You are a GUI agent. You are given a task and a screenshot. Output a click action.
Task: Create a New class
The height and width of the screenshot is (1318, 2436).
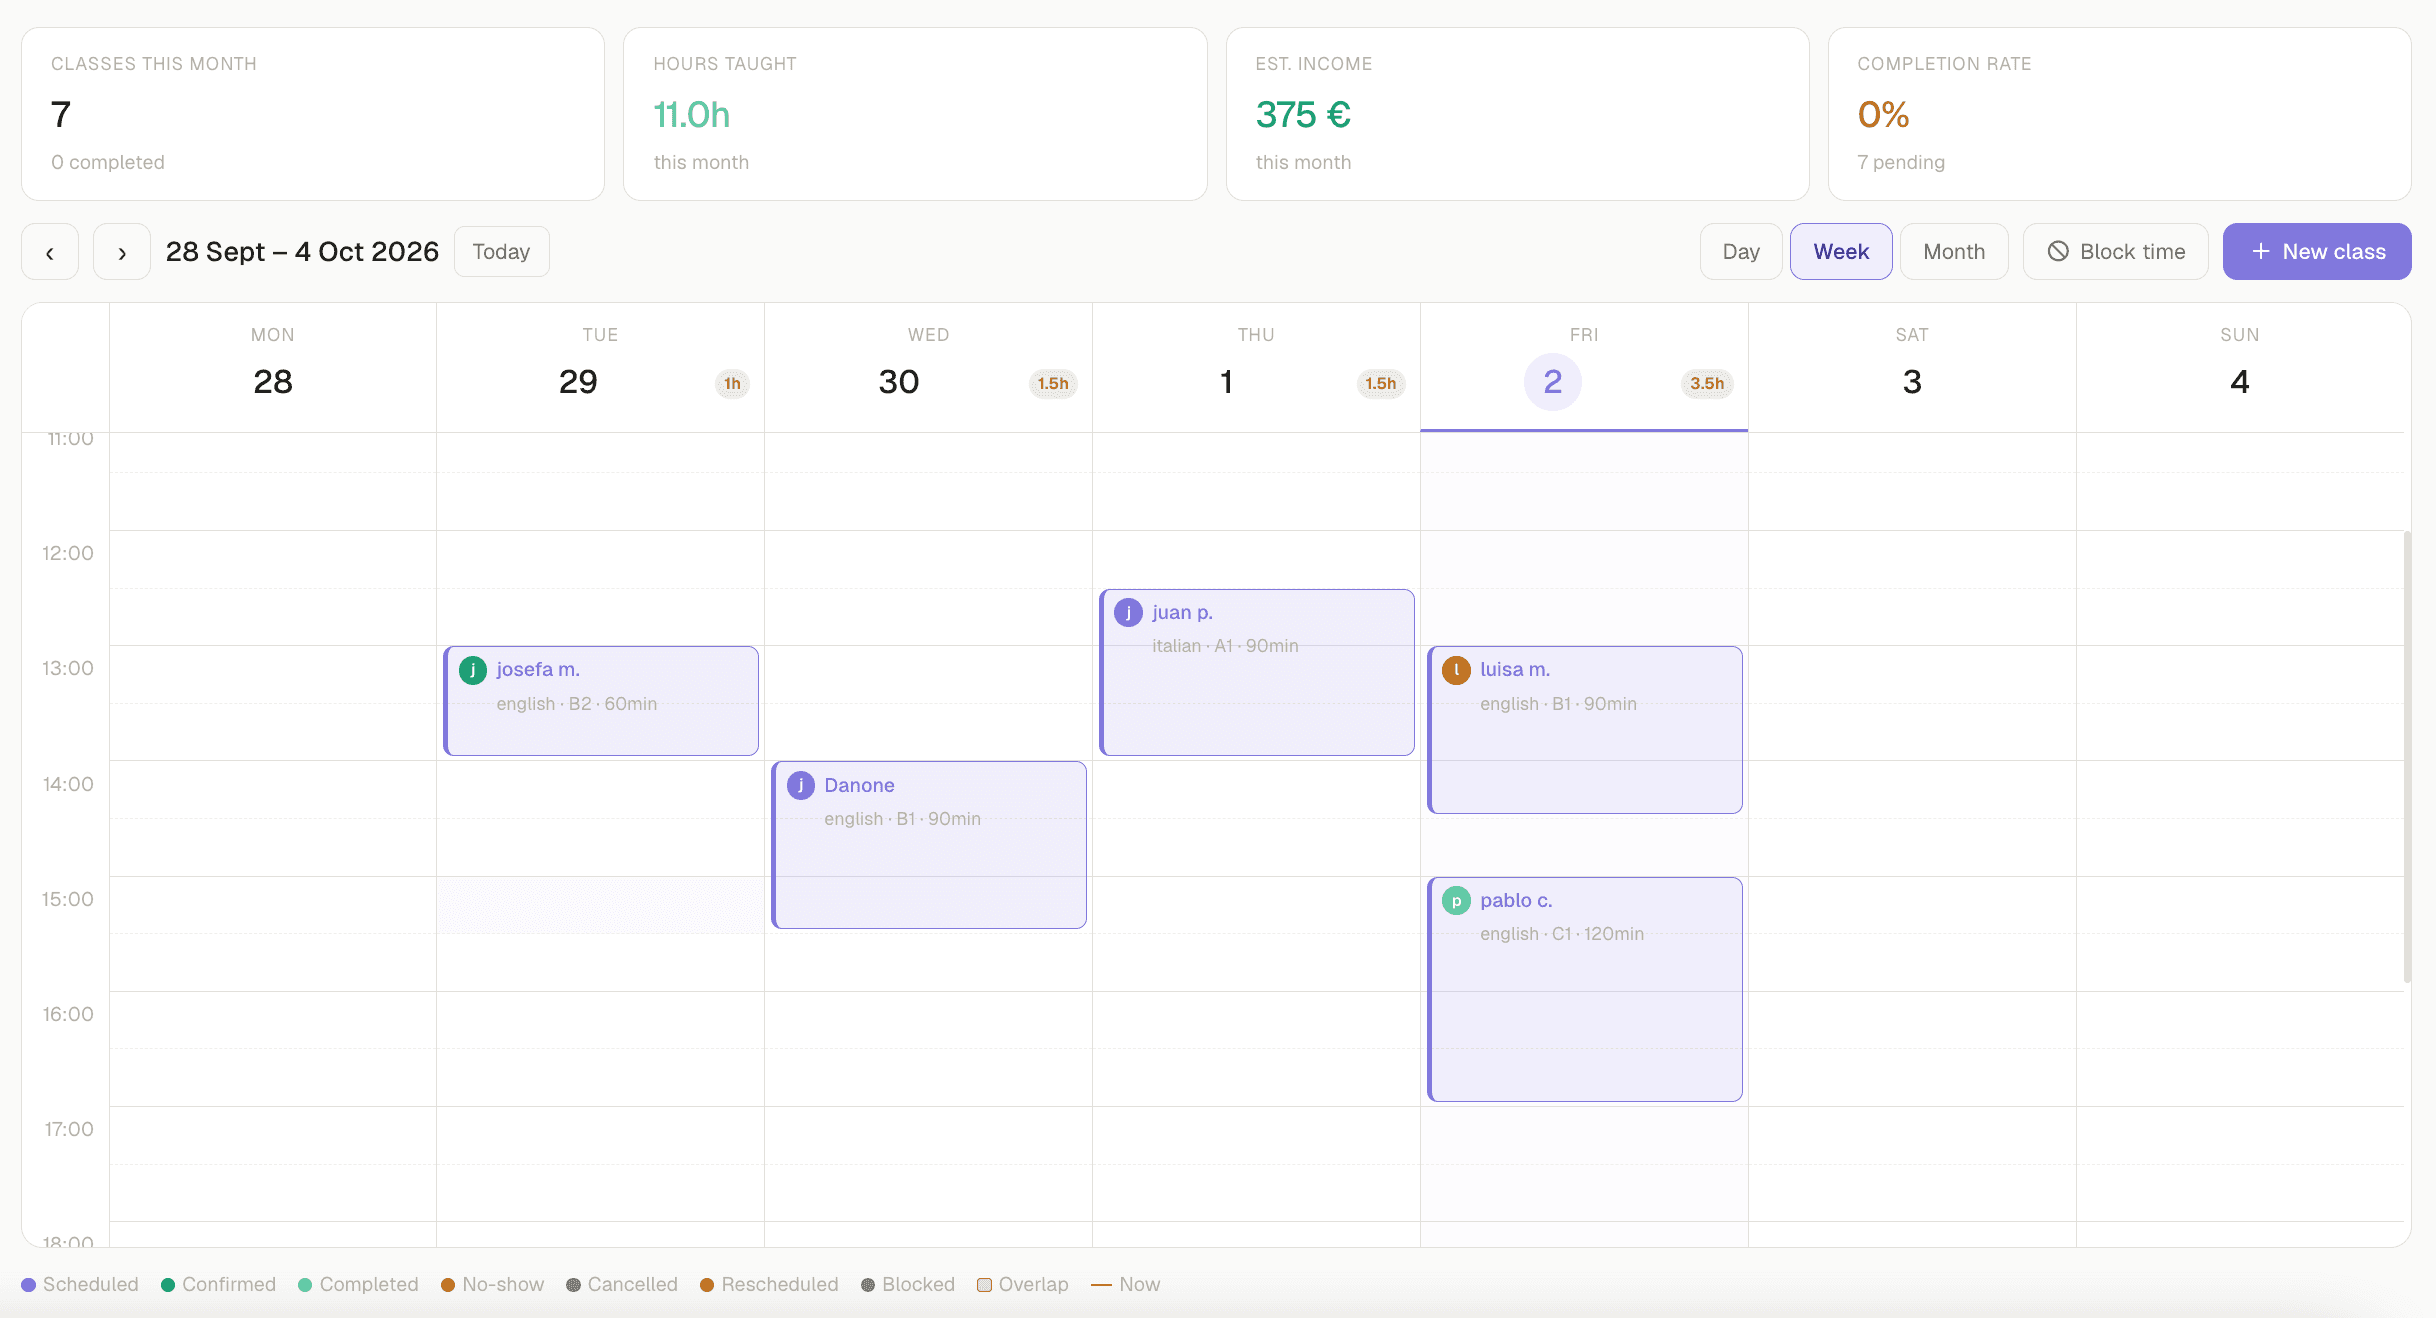click(2317, 252)
